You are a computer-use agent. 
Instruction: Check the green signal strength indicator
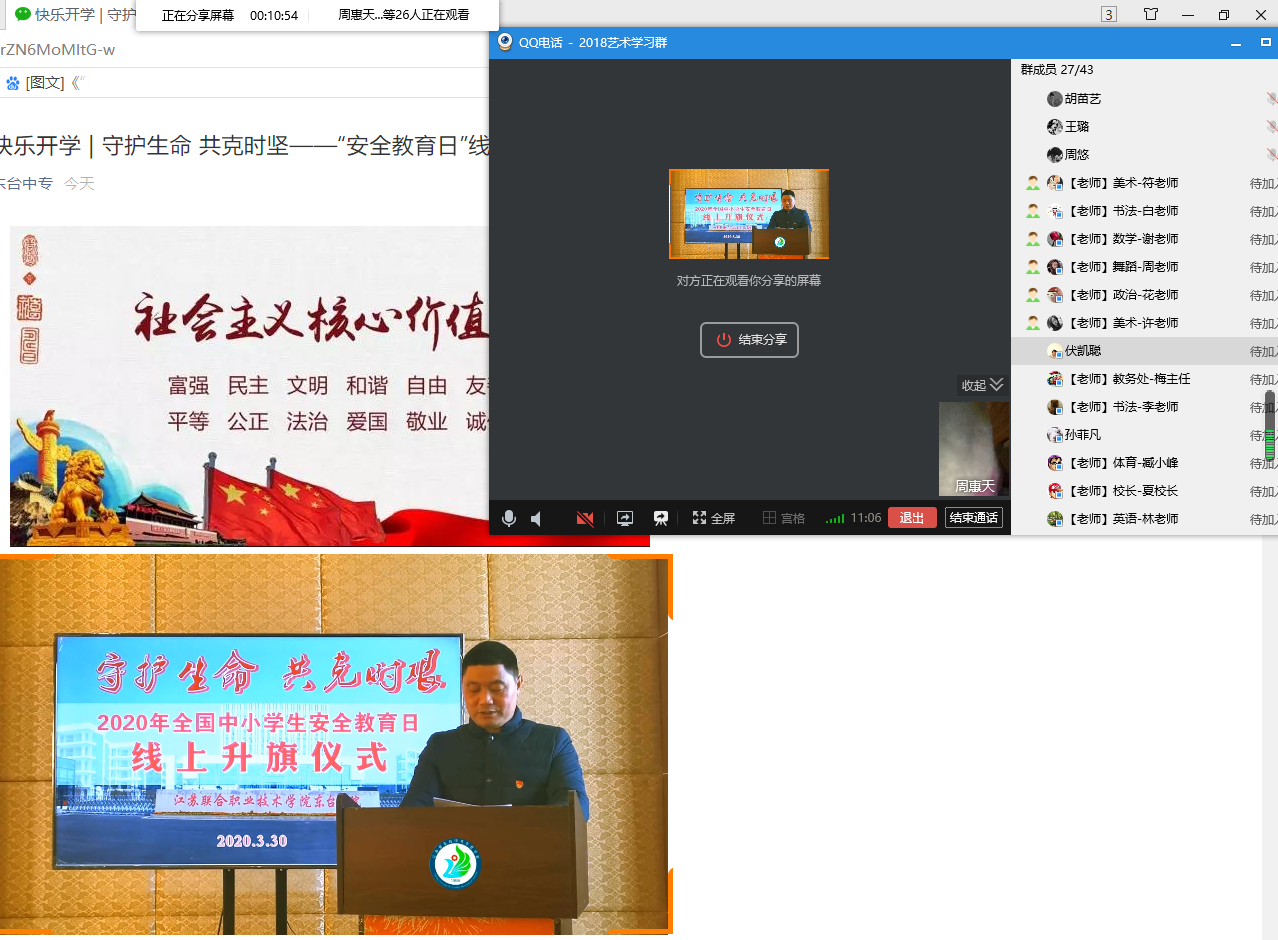click(835, 519)
